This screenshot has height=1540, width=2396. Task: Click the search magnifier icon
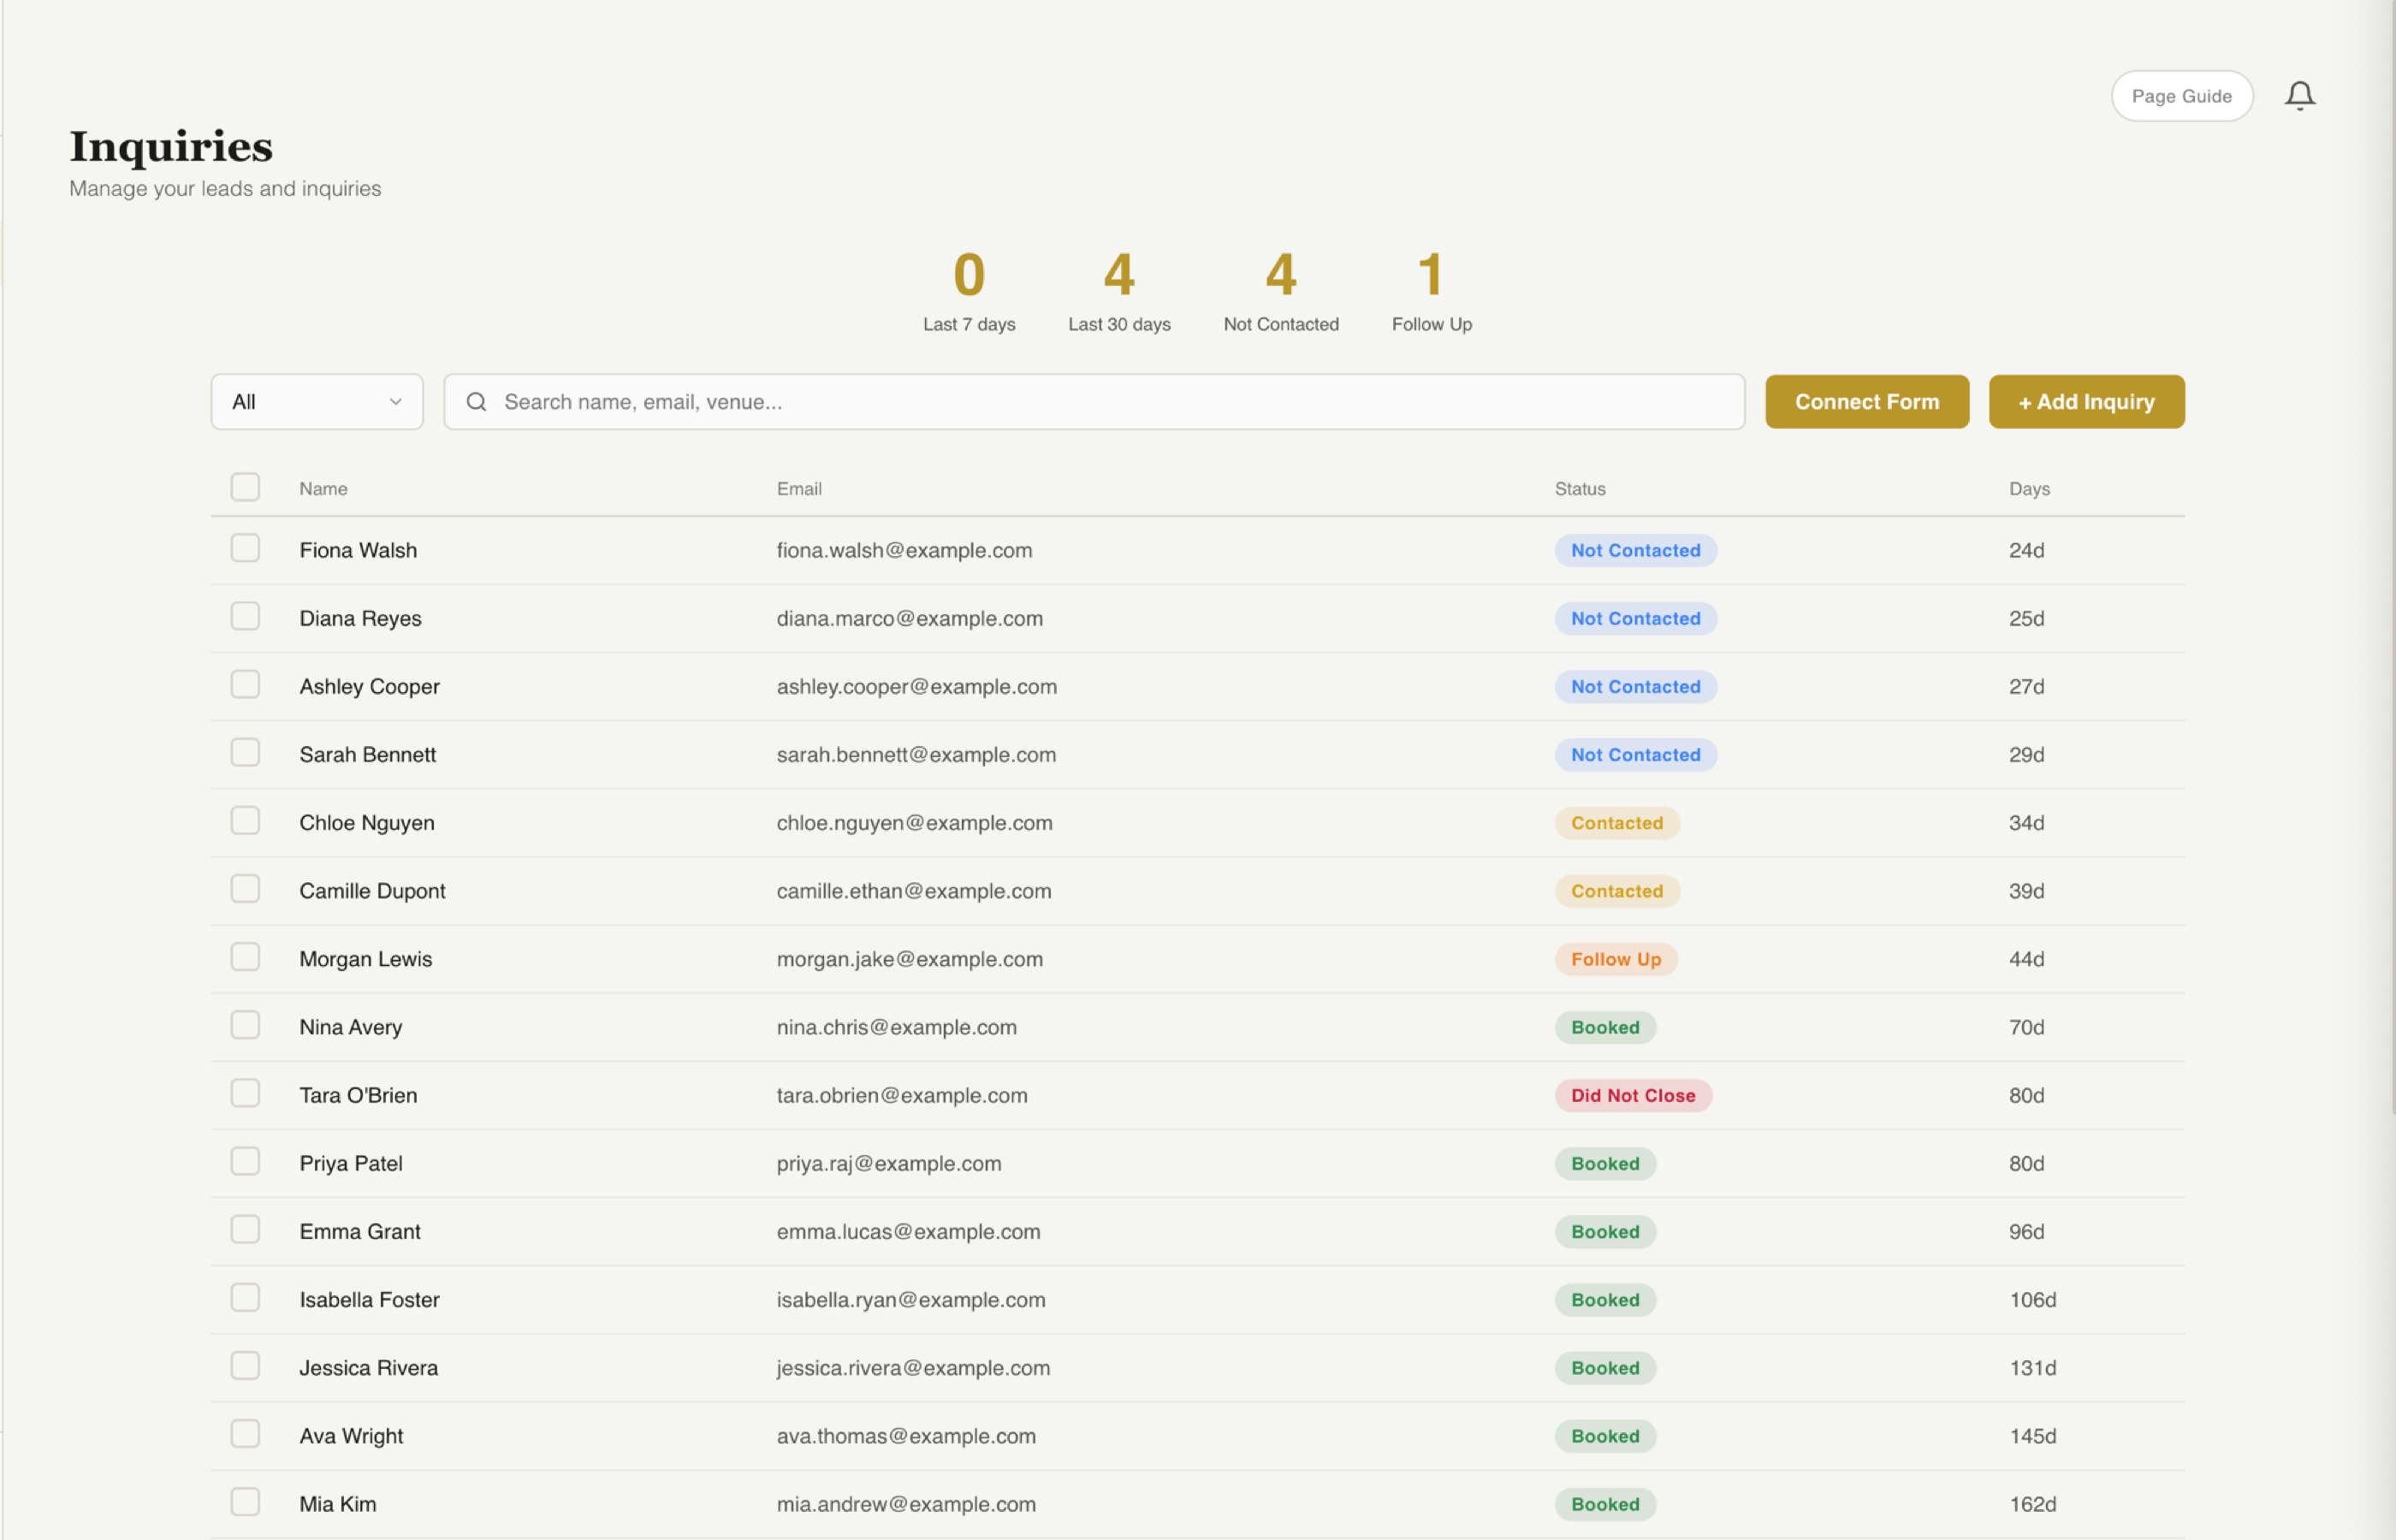477,401
